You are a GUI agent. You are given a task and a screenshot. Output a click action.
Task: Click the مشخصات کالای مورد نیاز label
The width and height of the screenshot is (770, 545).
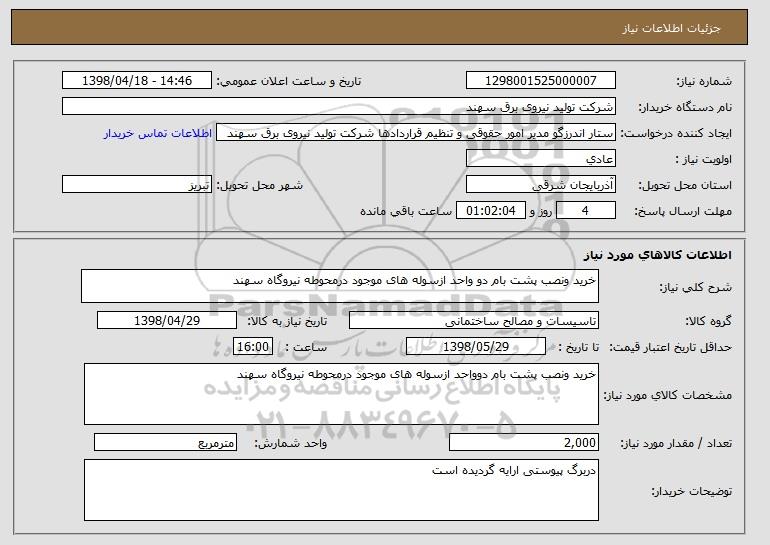coord(667,395)
